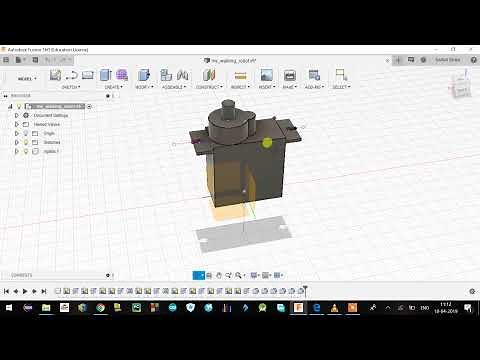
Task: Close the walking robot document tab
Action: click(387, 61)
